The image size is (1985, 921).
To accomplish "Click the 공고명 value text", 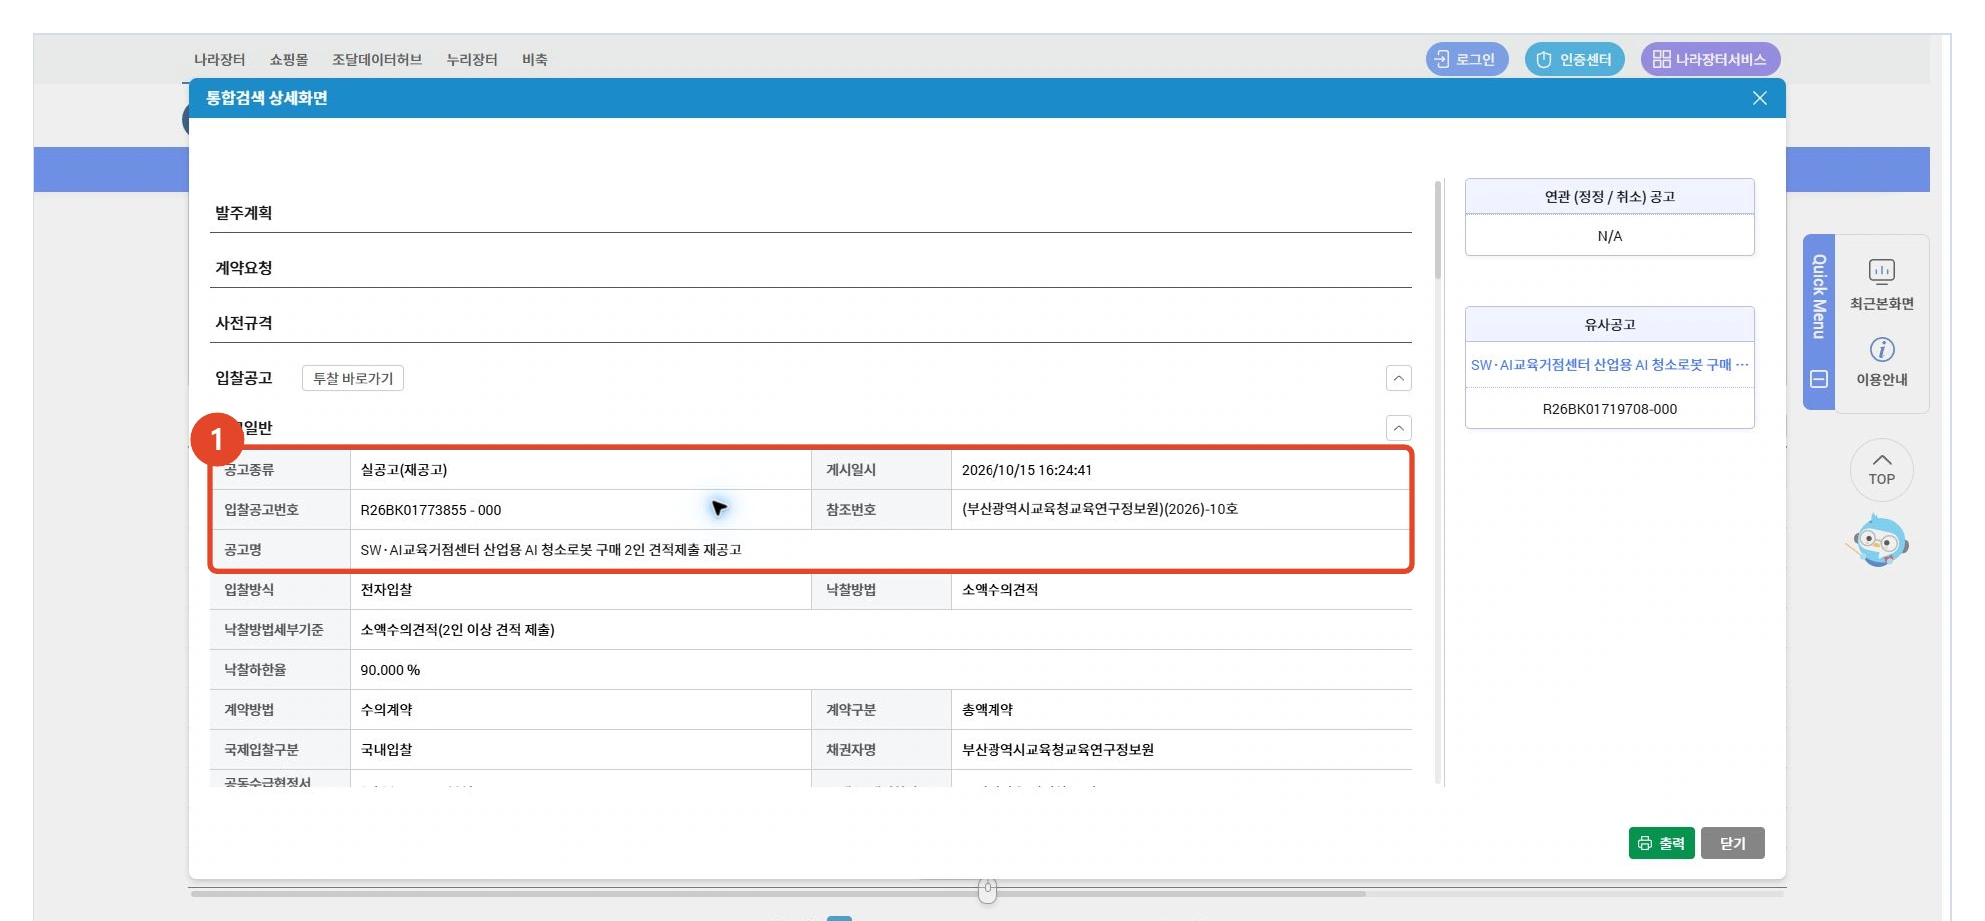I will click(x=551, y=550).
